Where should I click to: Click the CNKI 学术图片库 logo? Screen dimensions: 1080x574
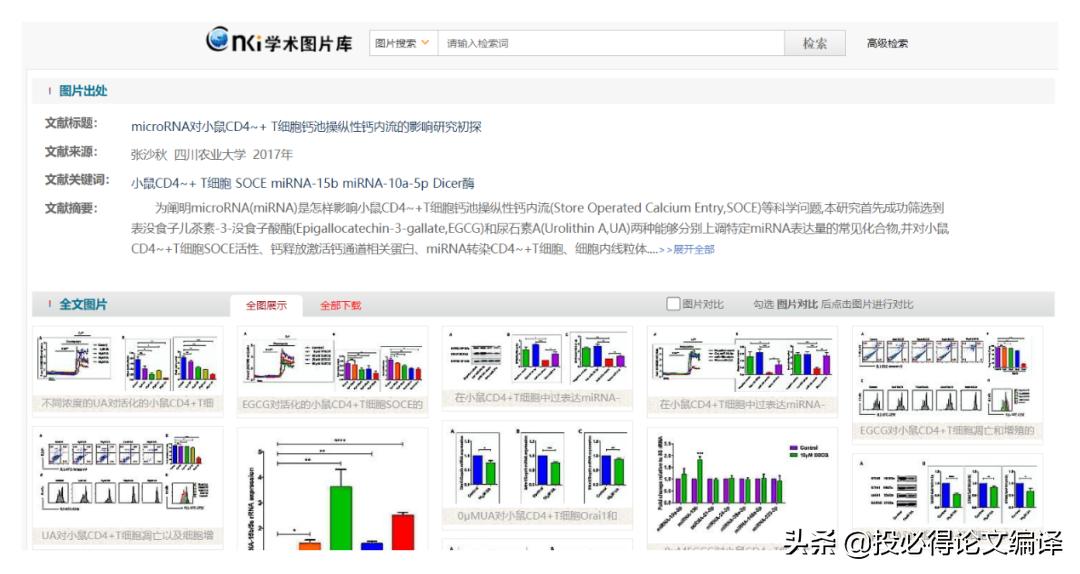pos(279,41)
